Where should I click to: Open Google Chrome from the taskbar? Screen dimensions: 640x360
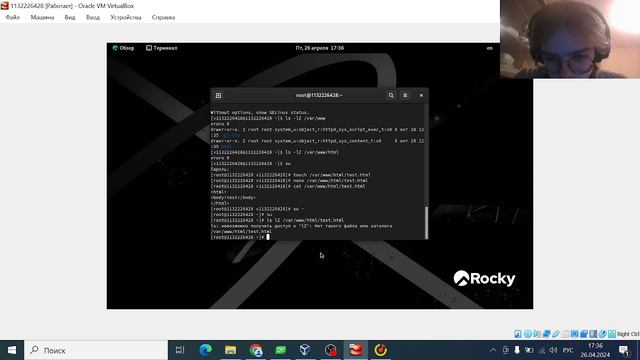[x=256, y=350]
